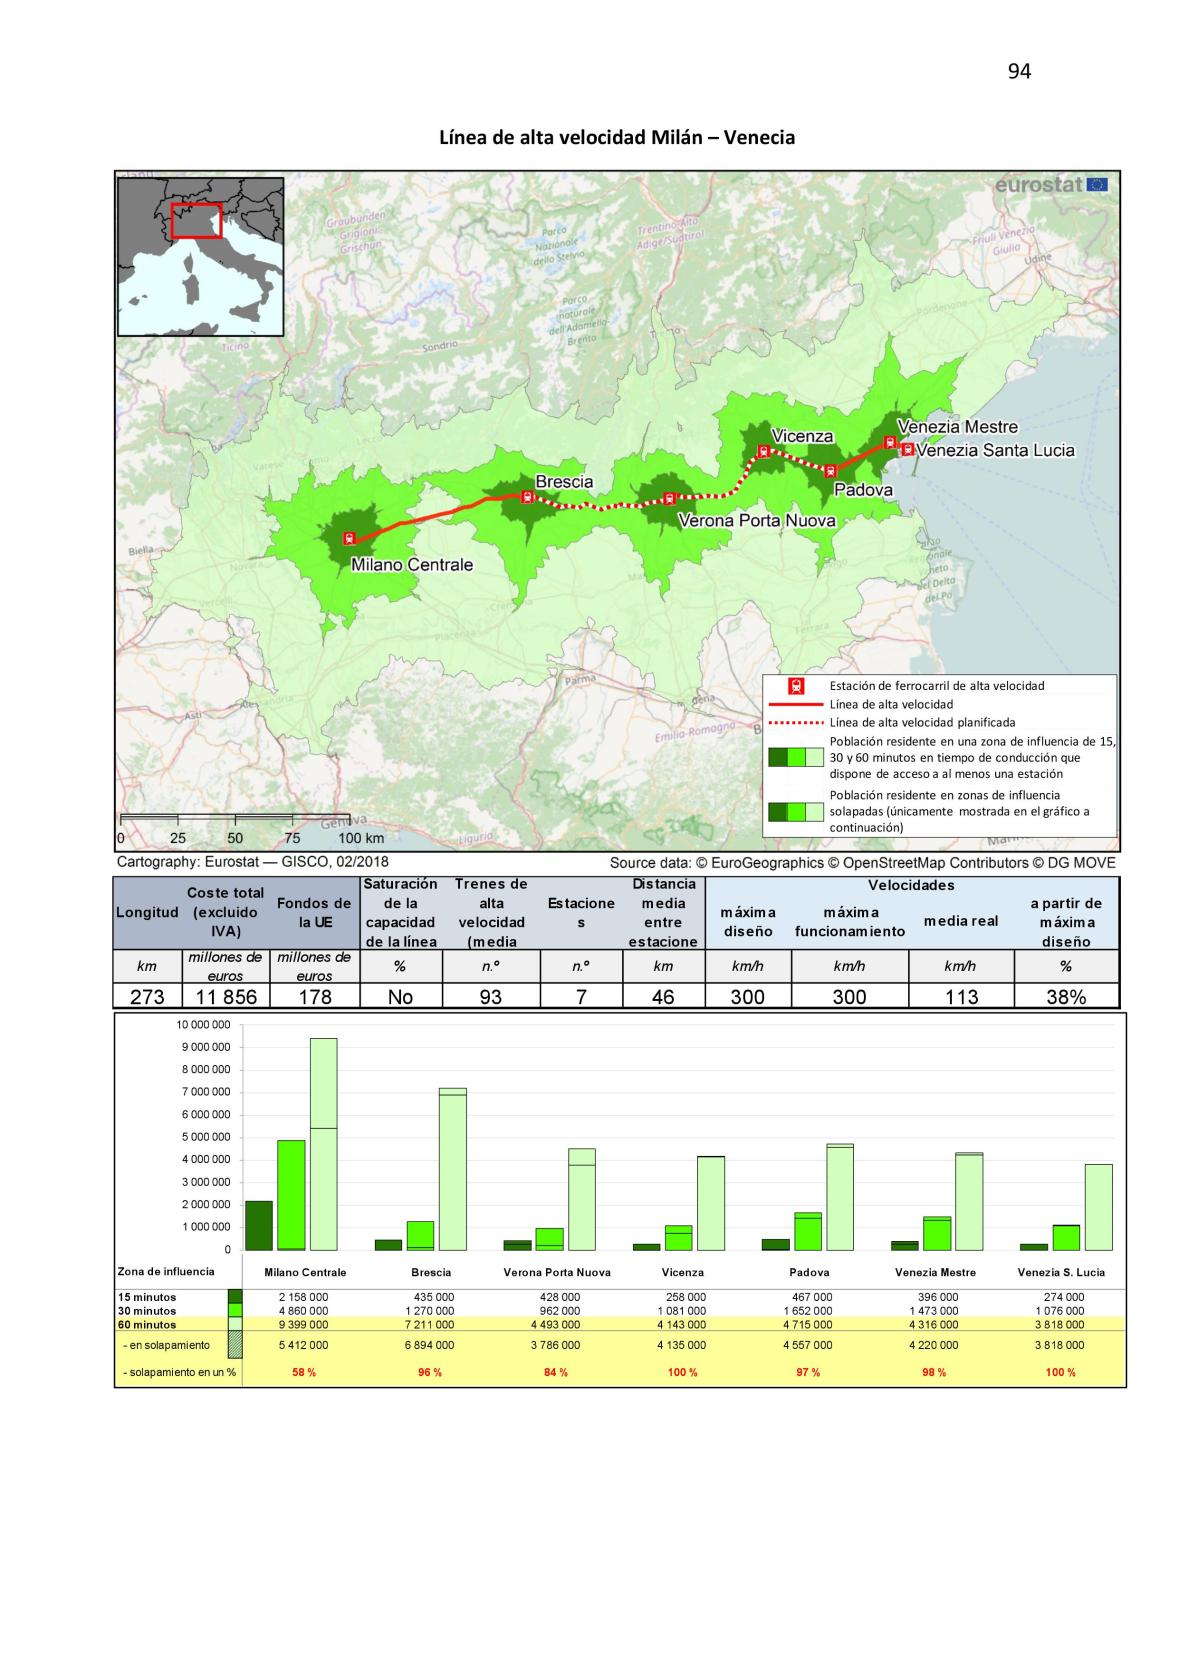The image size is (1179, 1668).
Task: Click the Venezia Mestre station marker
Action: tap(888, 441)
